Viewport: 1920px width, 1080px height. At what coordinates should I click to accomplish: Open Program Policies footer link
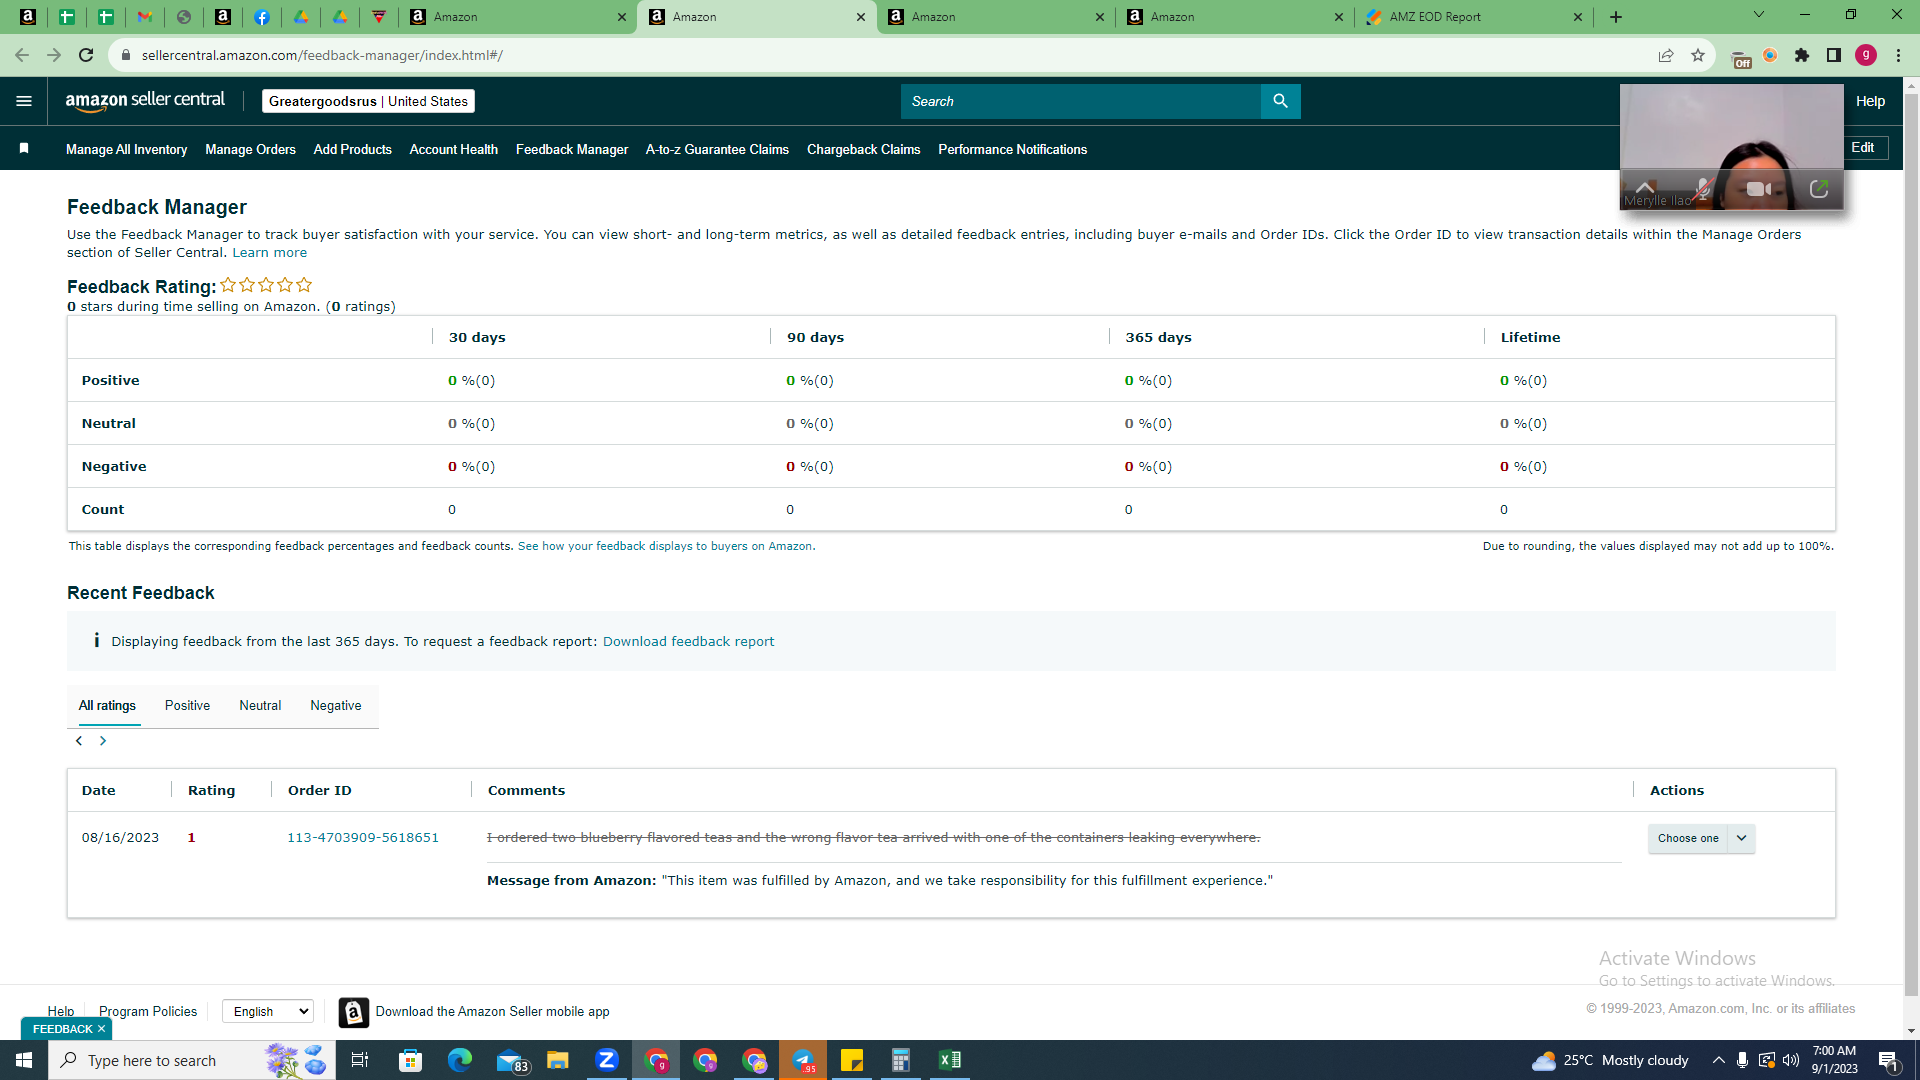point(148,1011)
